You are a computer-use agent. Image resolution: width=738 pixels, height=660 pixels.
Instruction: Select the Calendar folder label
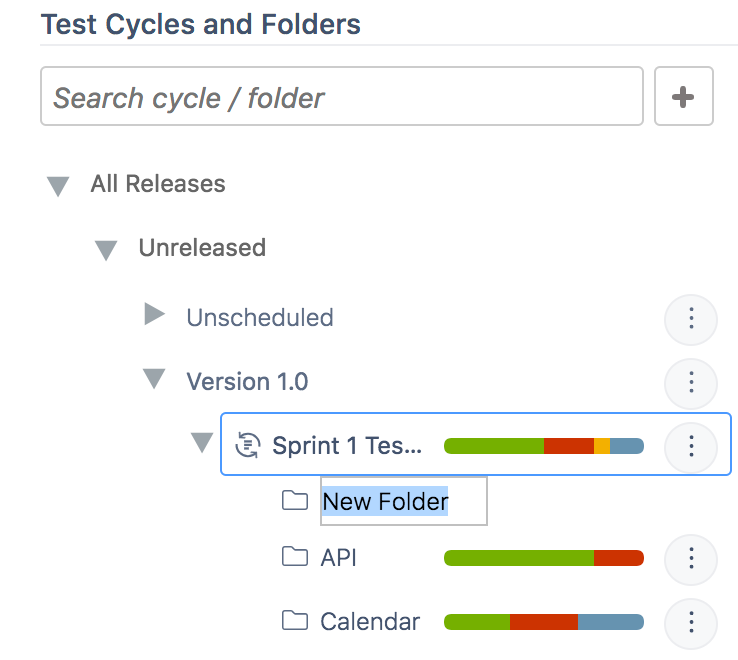click(370, 622)
